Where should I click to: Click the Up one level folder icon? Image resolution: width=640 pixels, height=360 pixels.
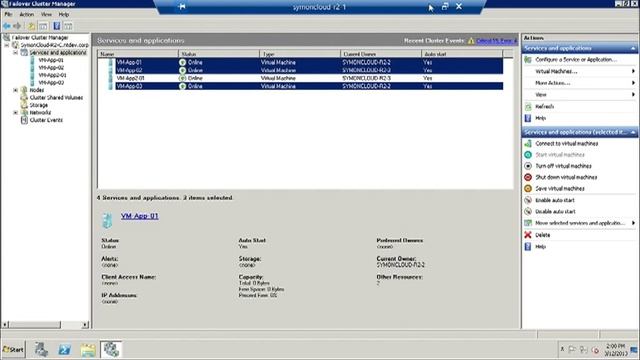(x=31, y=27)
